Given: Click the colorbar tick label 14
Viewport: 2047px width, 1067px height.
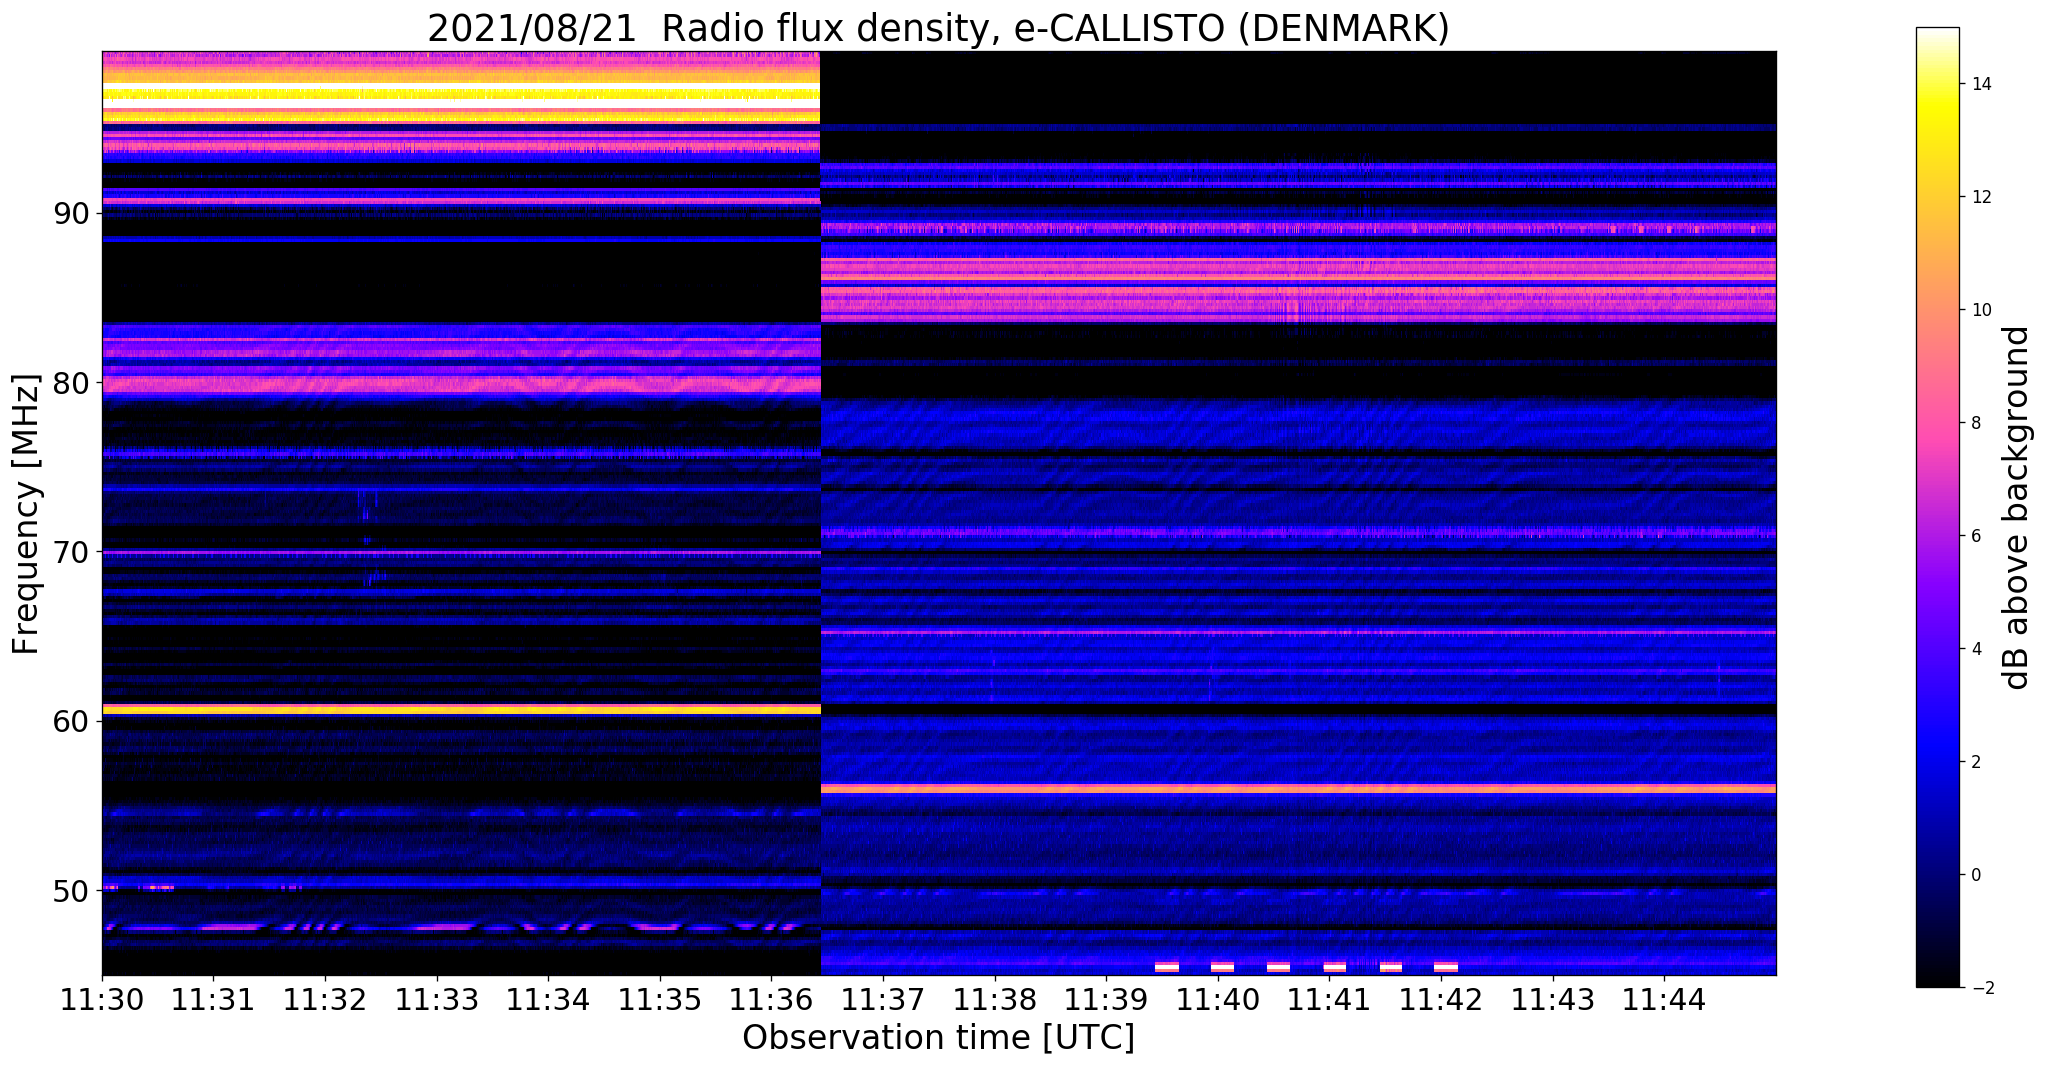Looking at the screenshot, I should pos(1979,84).
